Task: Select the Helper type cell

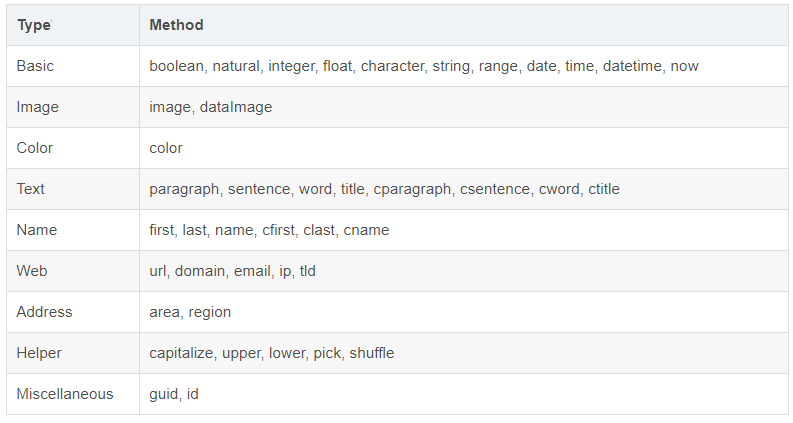Action: [x=40, y=353]
